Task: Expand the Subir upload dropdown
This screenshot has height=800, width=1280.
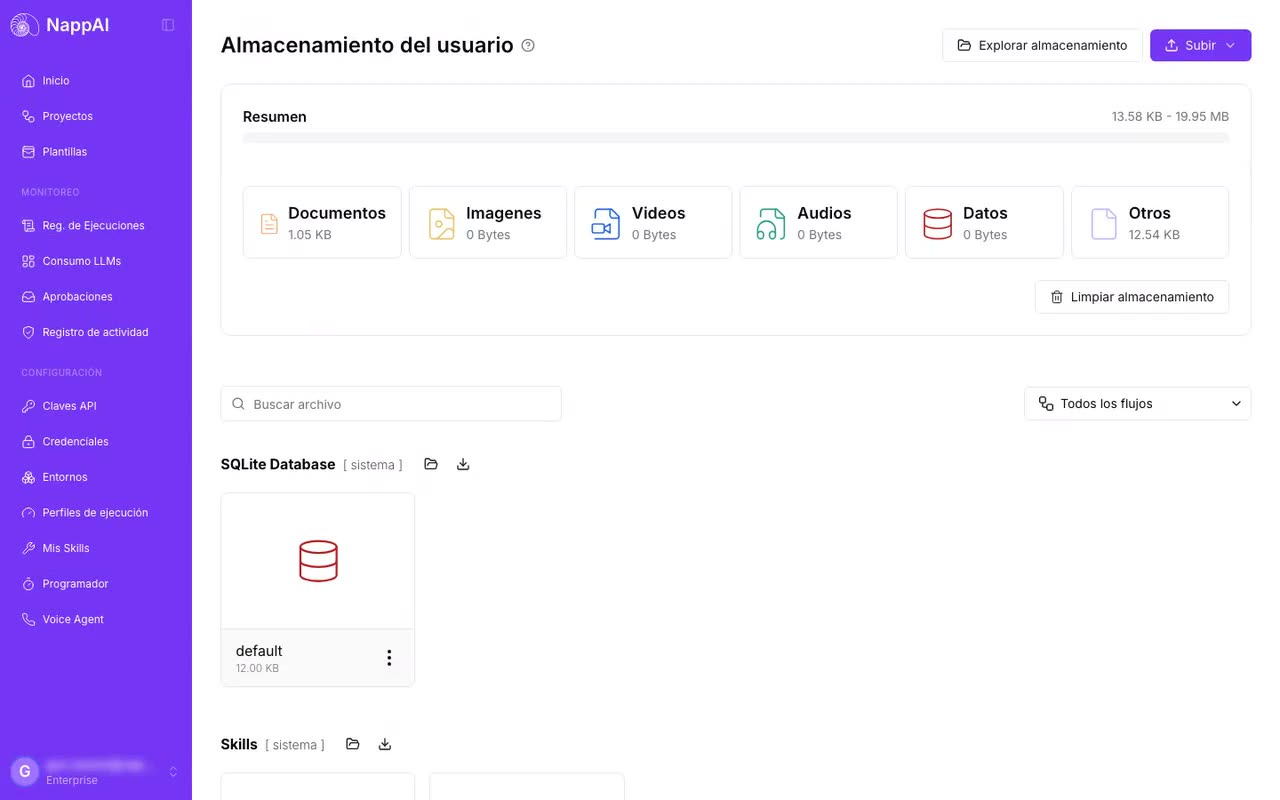Action: (1200, 45)
